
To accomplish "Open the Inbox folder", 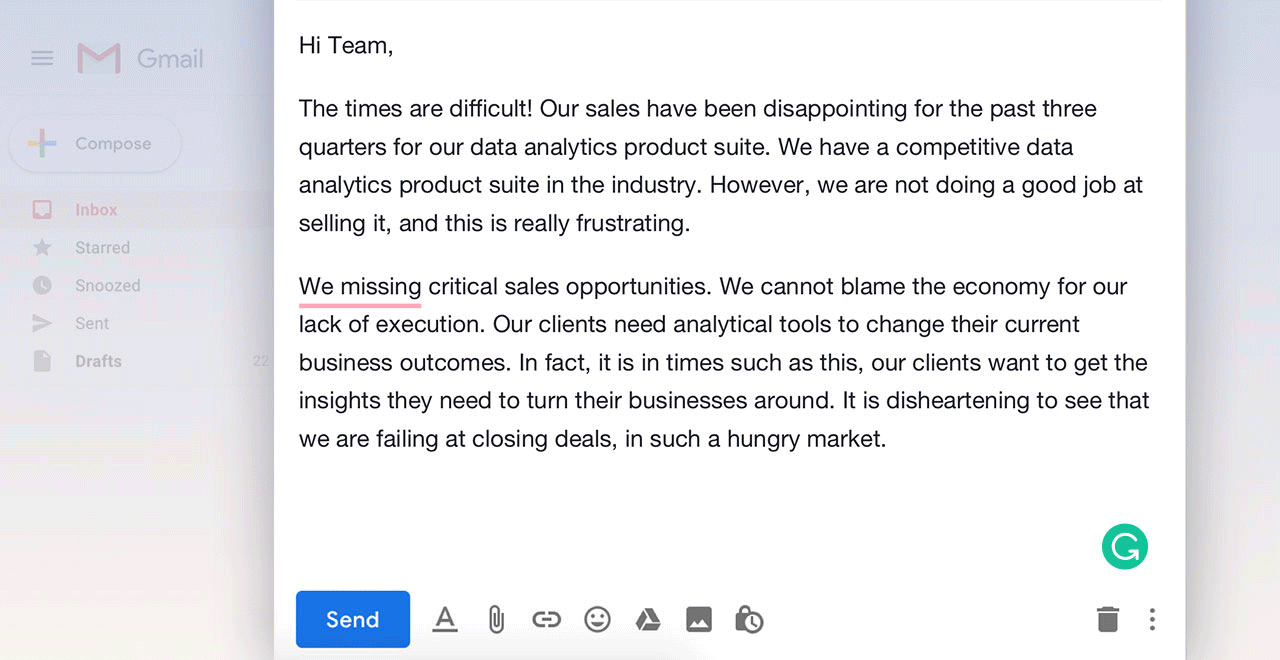I will [96, 210].
